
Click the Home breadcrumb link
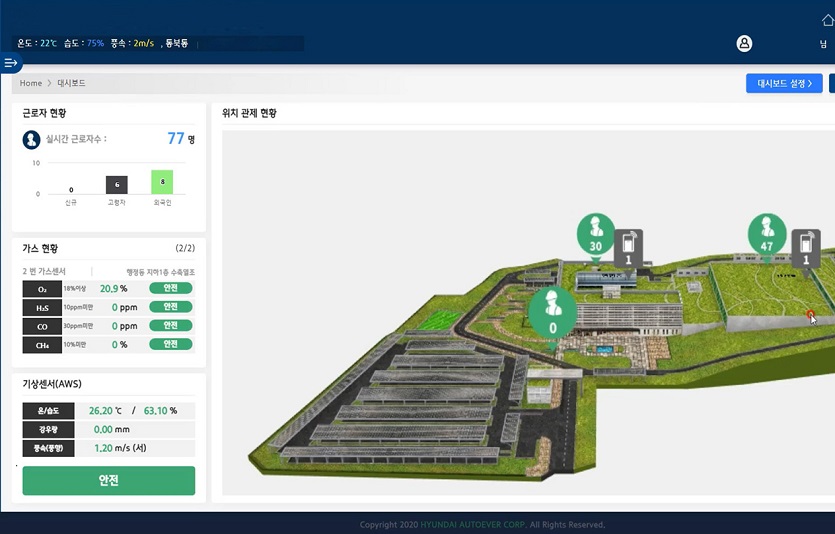point(31,83)
